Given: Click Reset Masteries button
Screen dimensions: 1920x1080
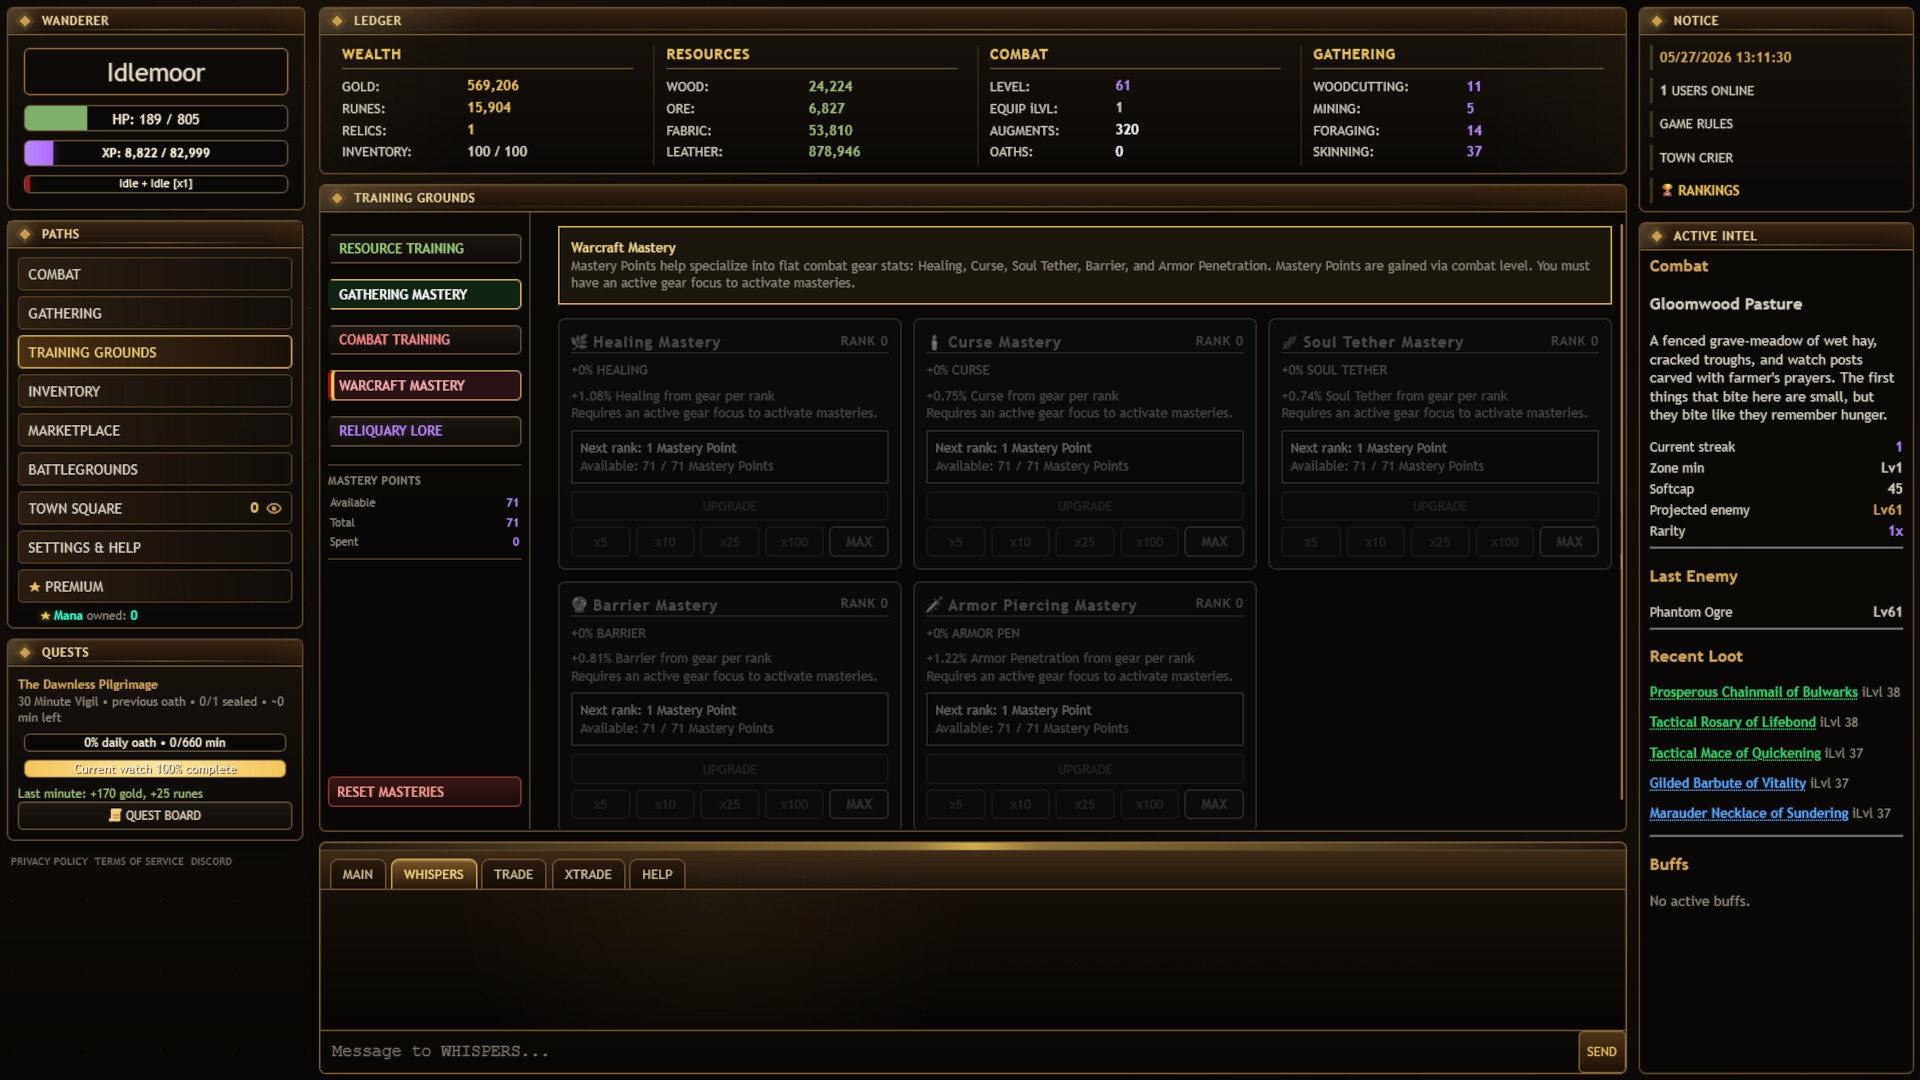Looking at the screenshot, I should (x=425, y=792).
